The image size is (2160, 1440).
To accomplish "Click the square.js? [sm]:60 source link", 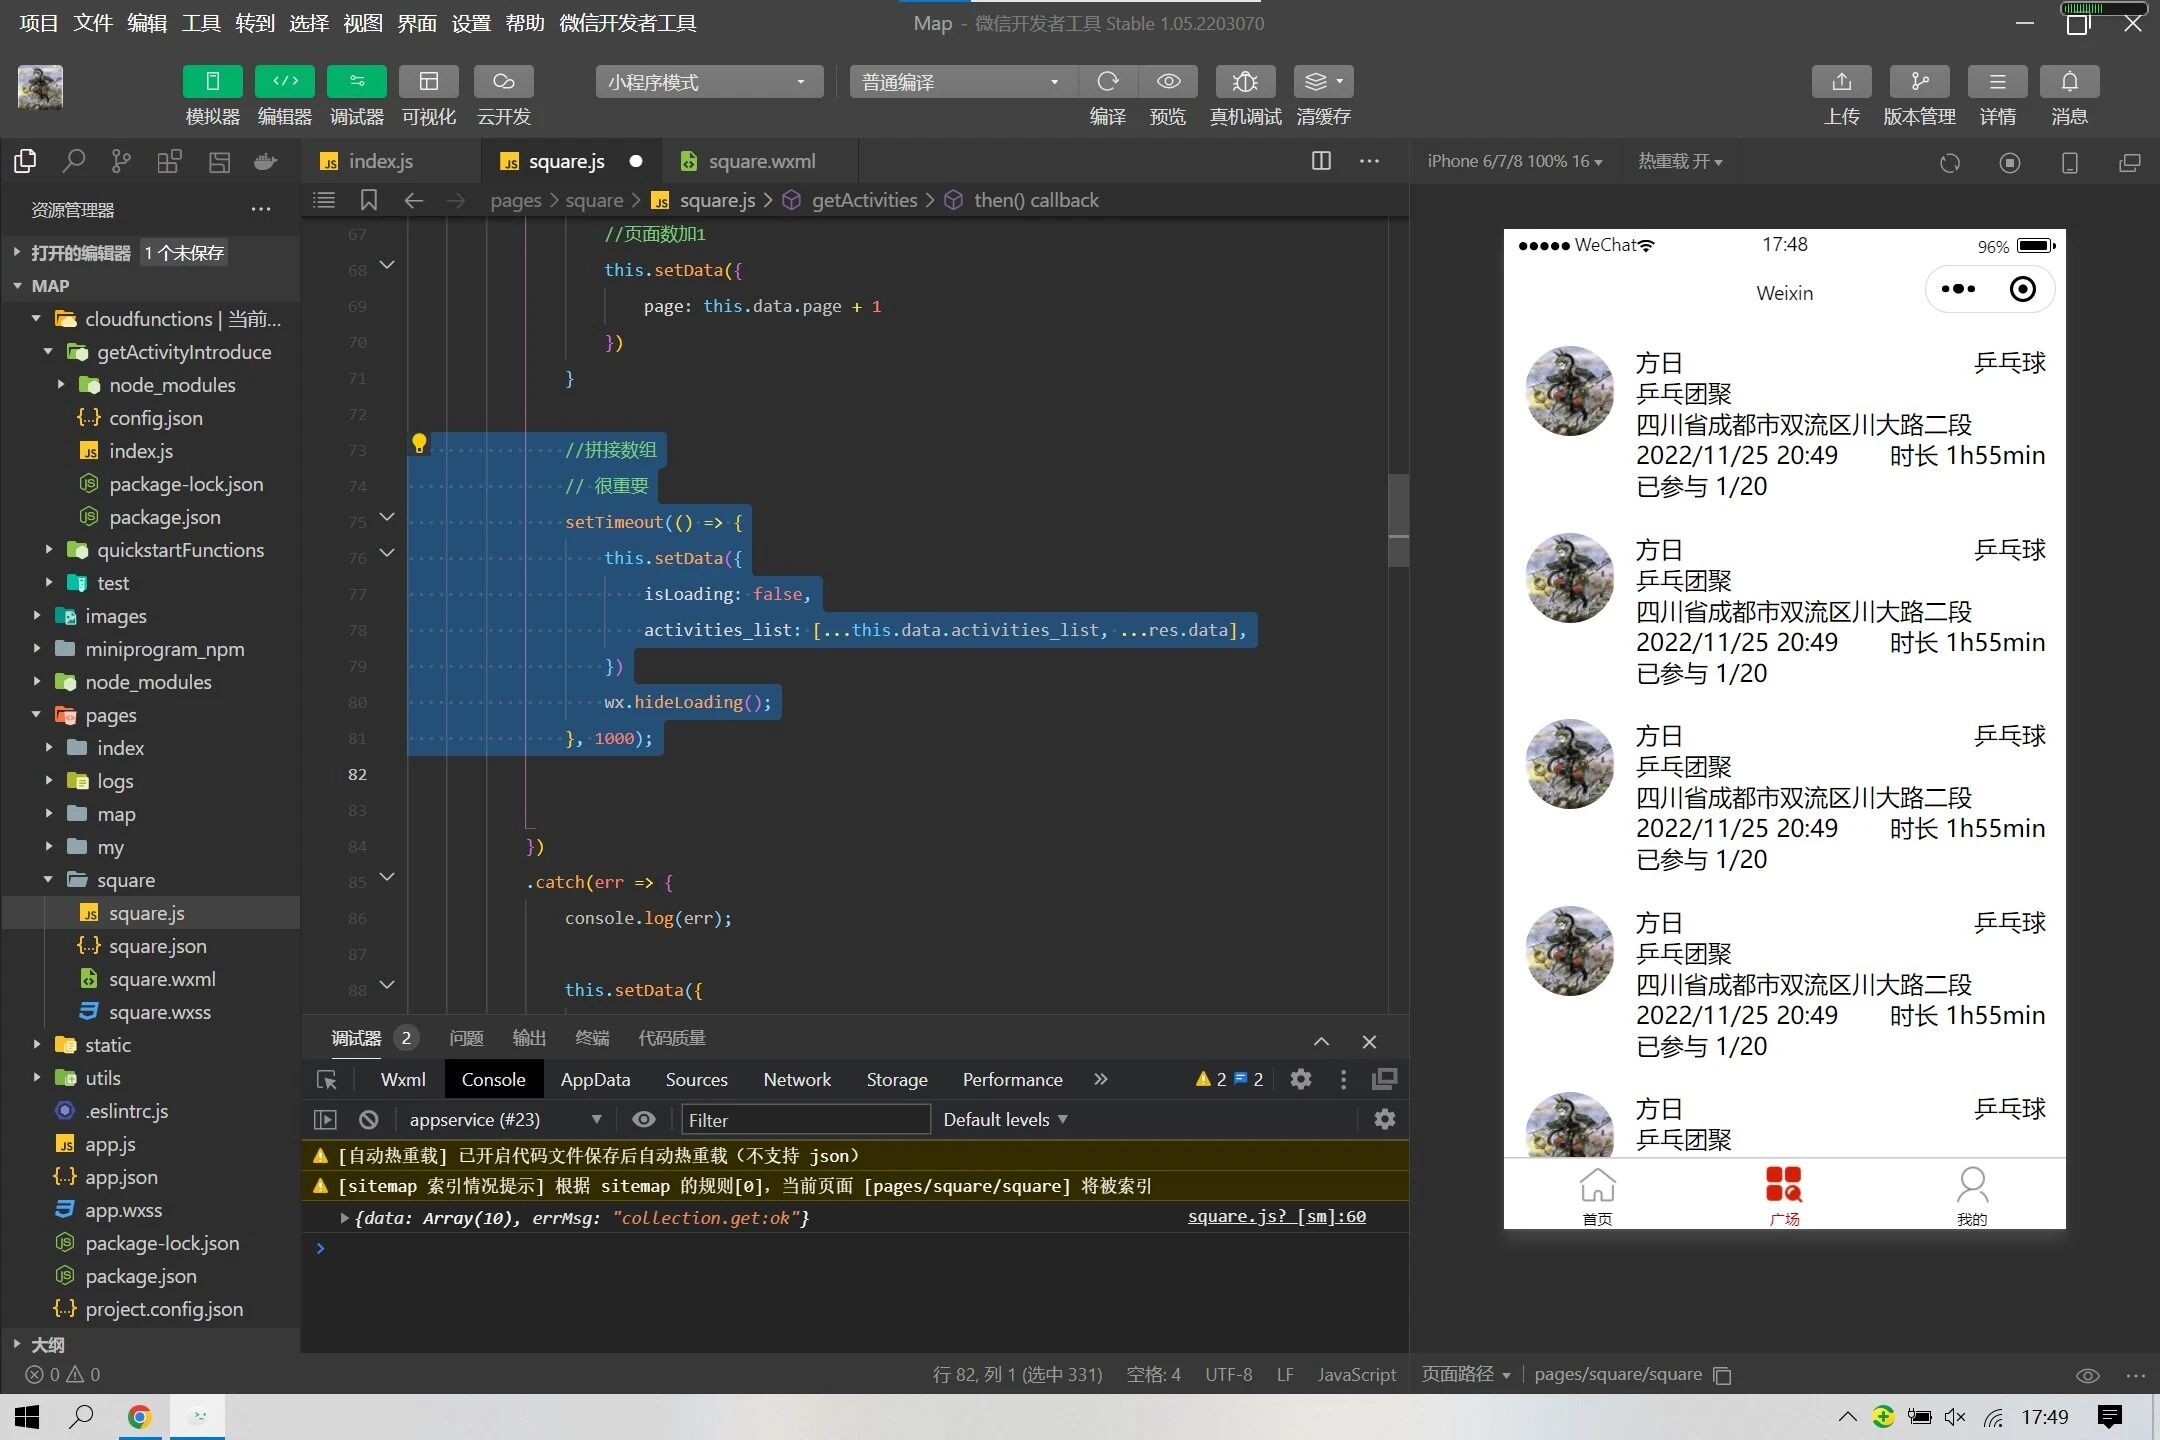I will pyautogui.click(x=1276, y=1216).
